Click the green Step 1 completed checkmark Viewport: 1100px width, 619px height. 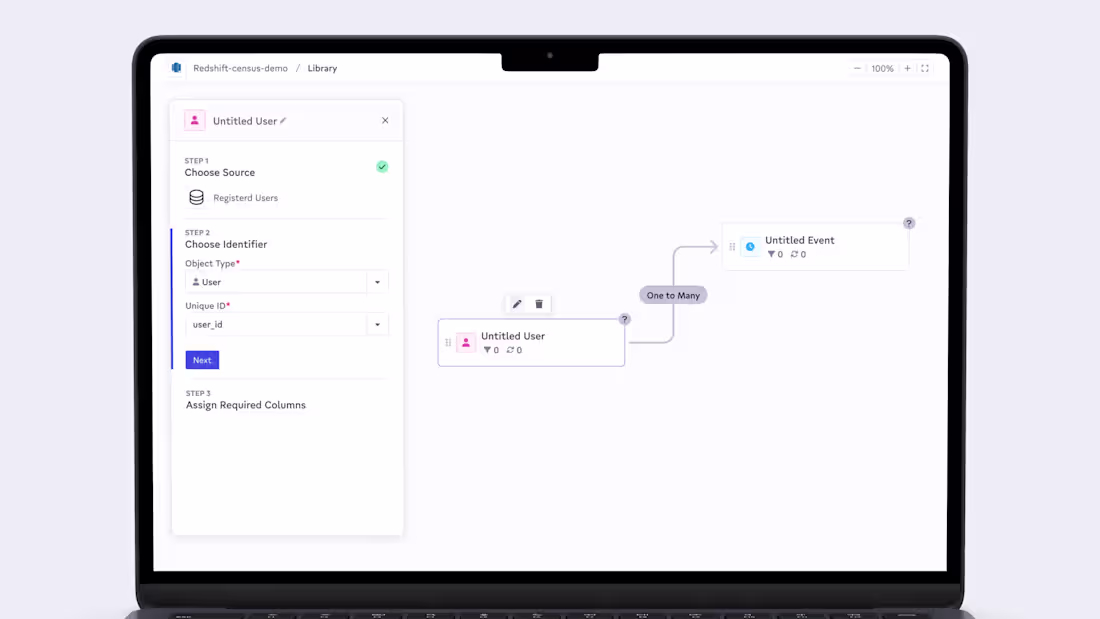[x=382, y=166]
